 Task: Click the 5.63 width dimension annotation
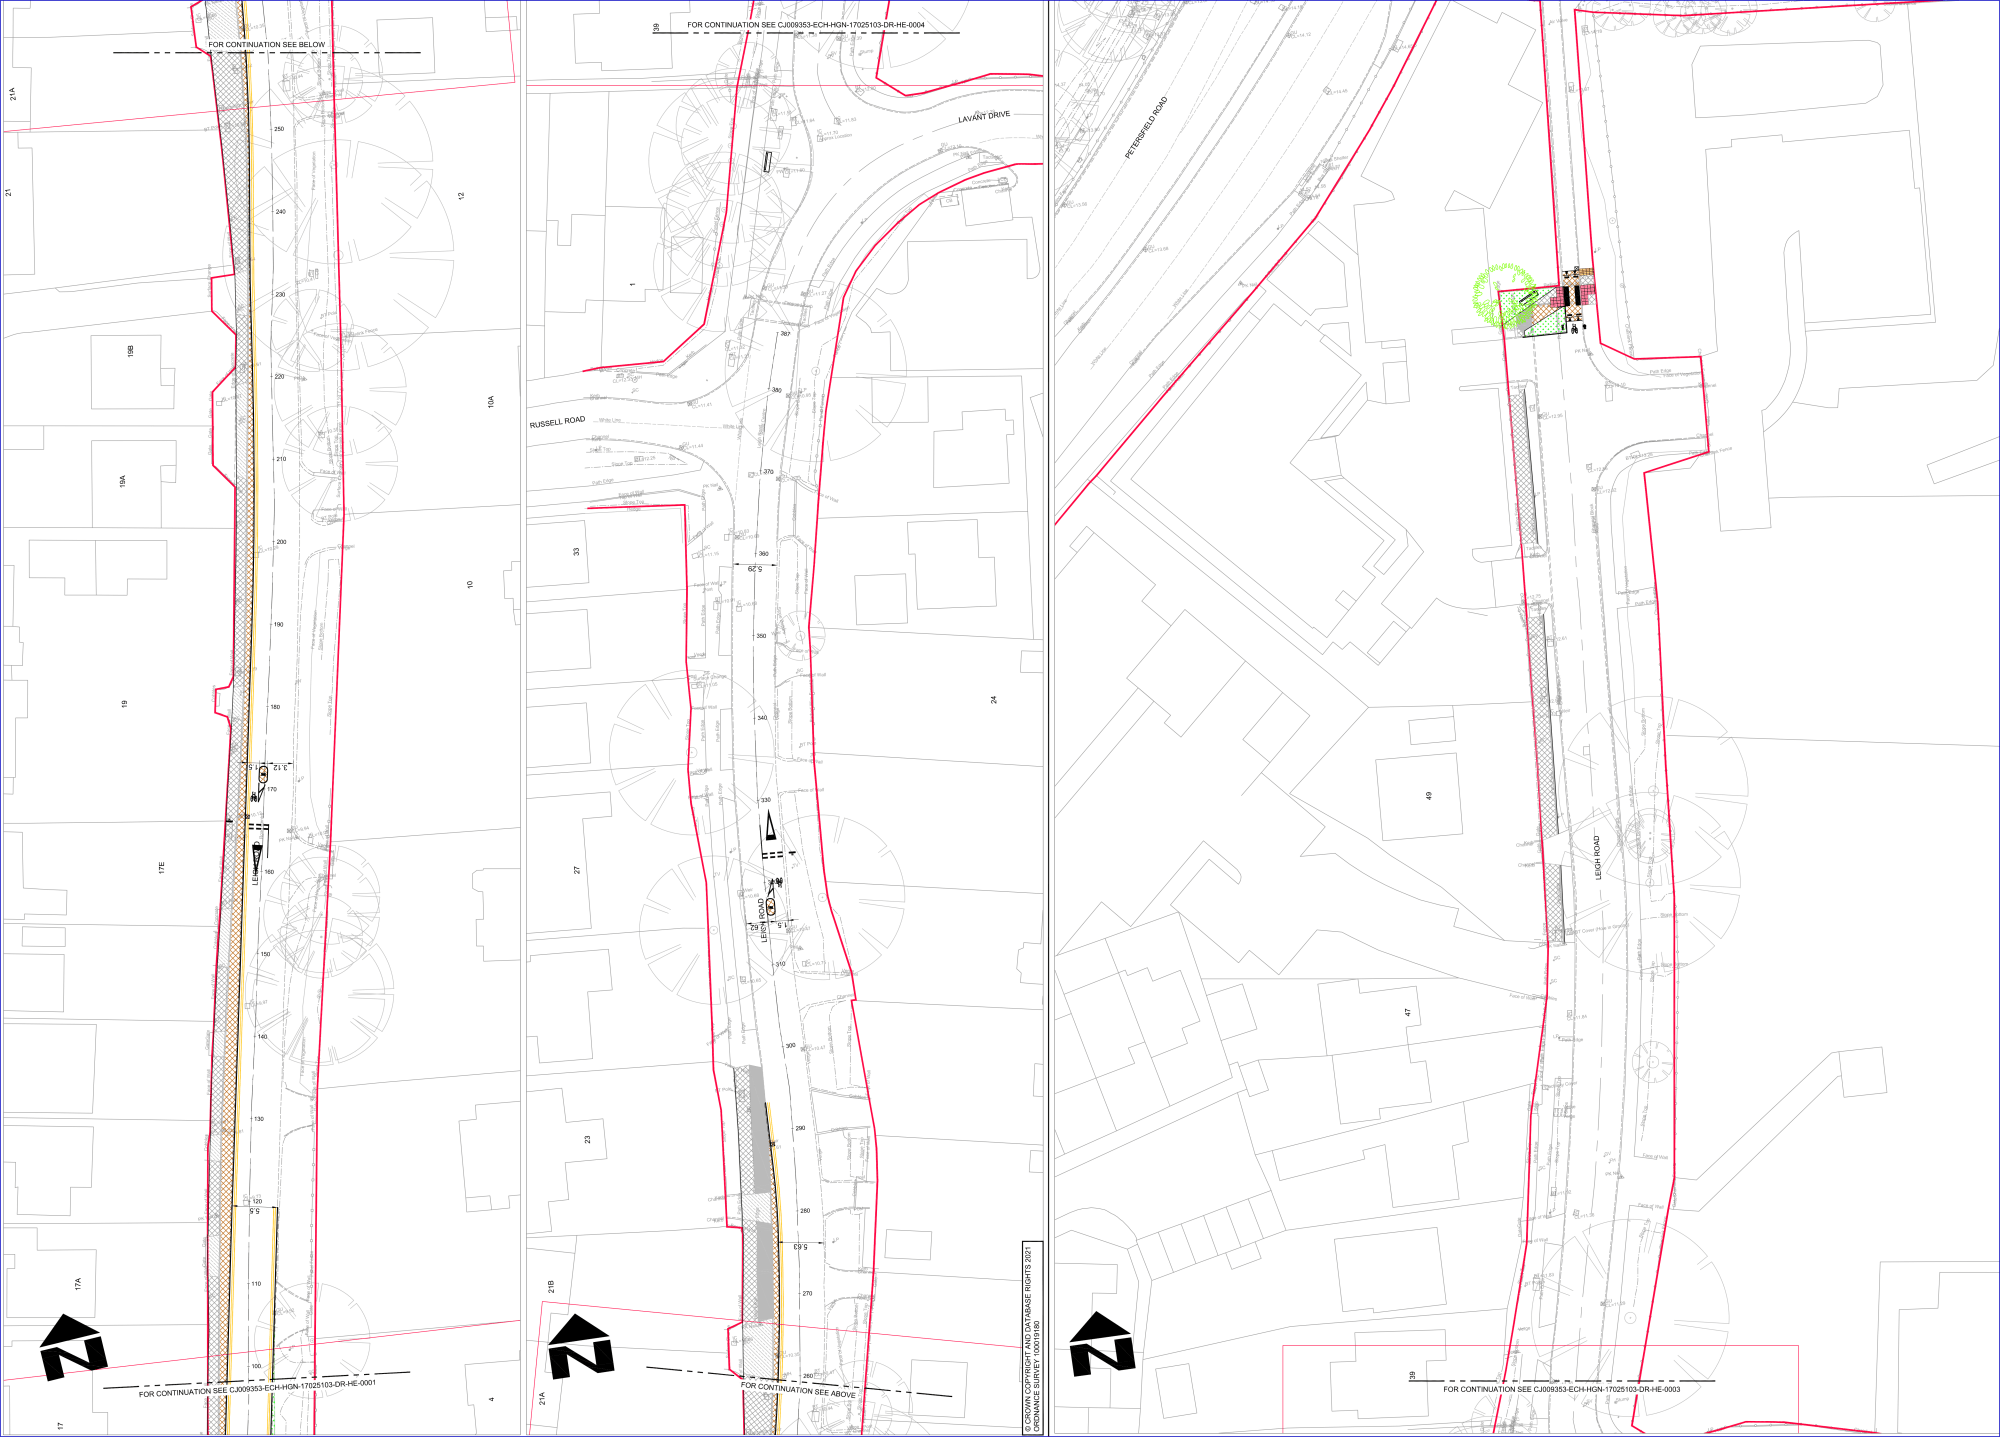(x=799, y=1247)
